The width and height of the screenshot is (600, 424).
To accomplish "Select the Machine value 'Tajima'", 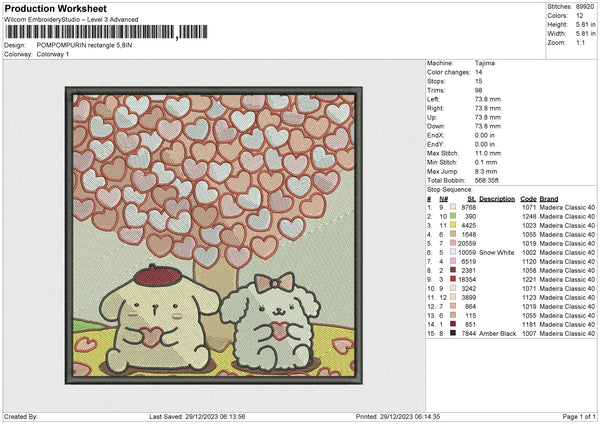I will (484, 63).
